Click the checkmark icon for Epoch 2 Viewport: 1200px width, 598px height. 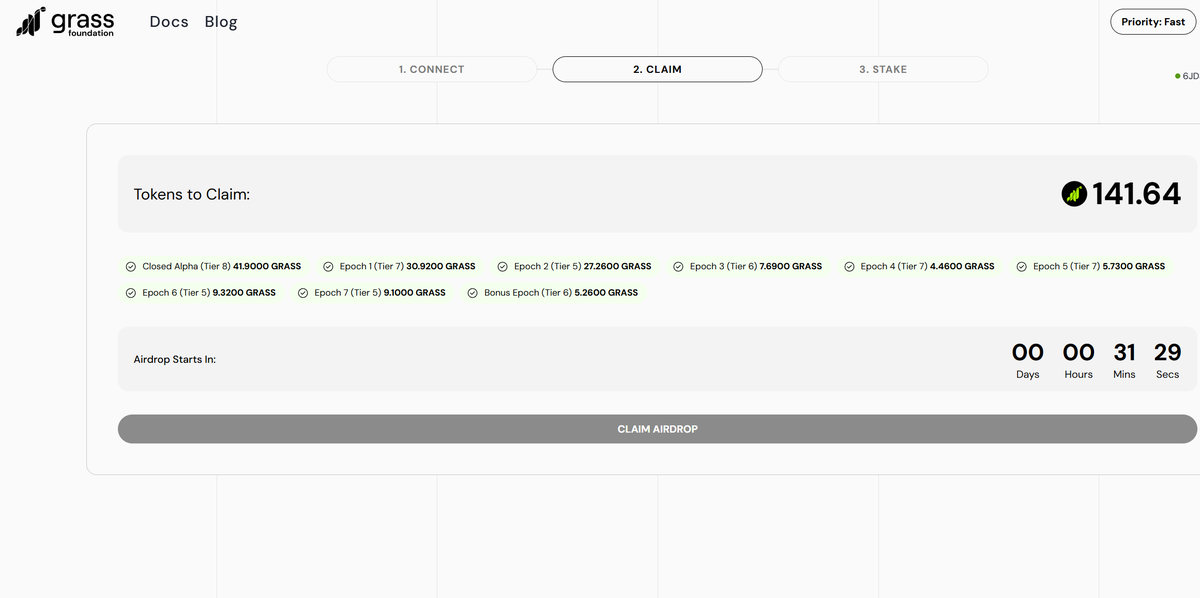click(x=502, y=267)
